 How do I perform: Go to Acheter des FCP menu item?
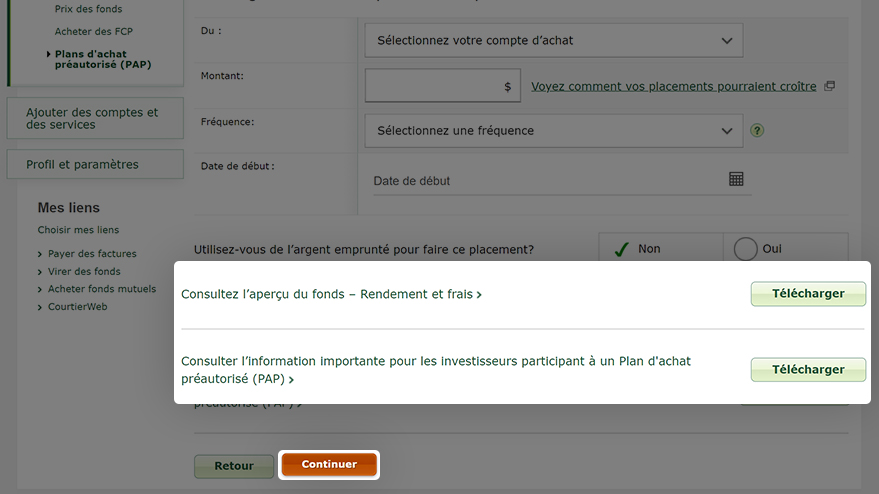click(x=94, y=31)
